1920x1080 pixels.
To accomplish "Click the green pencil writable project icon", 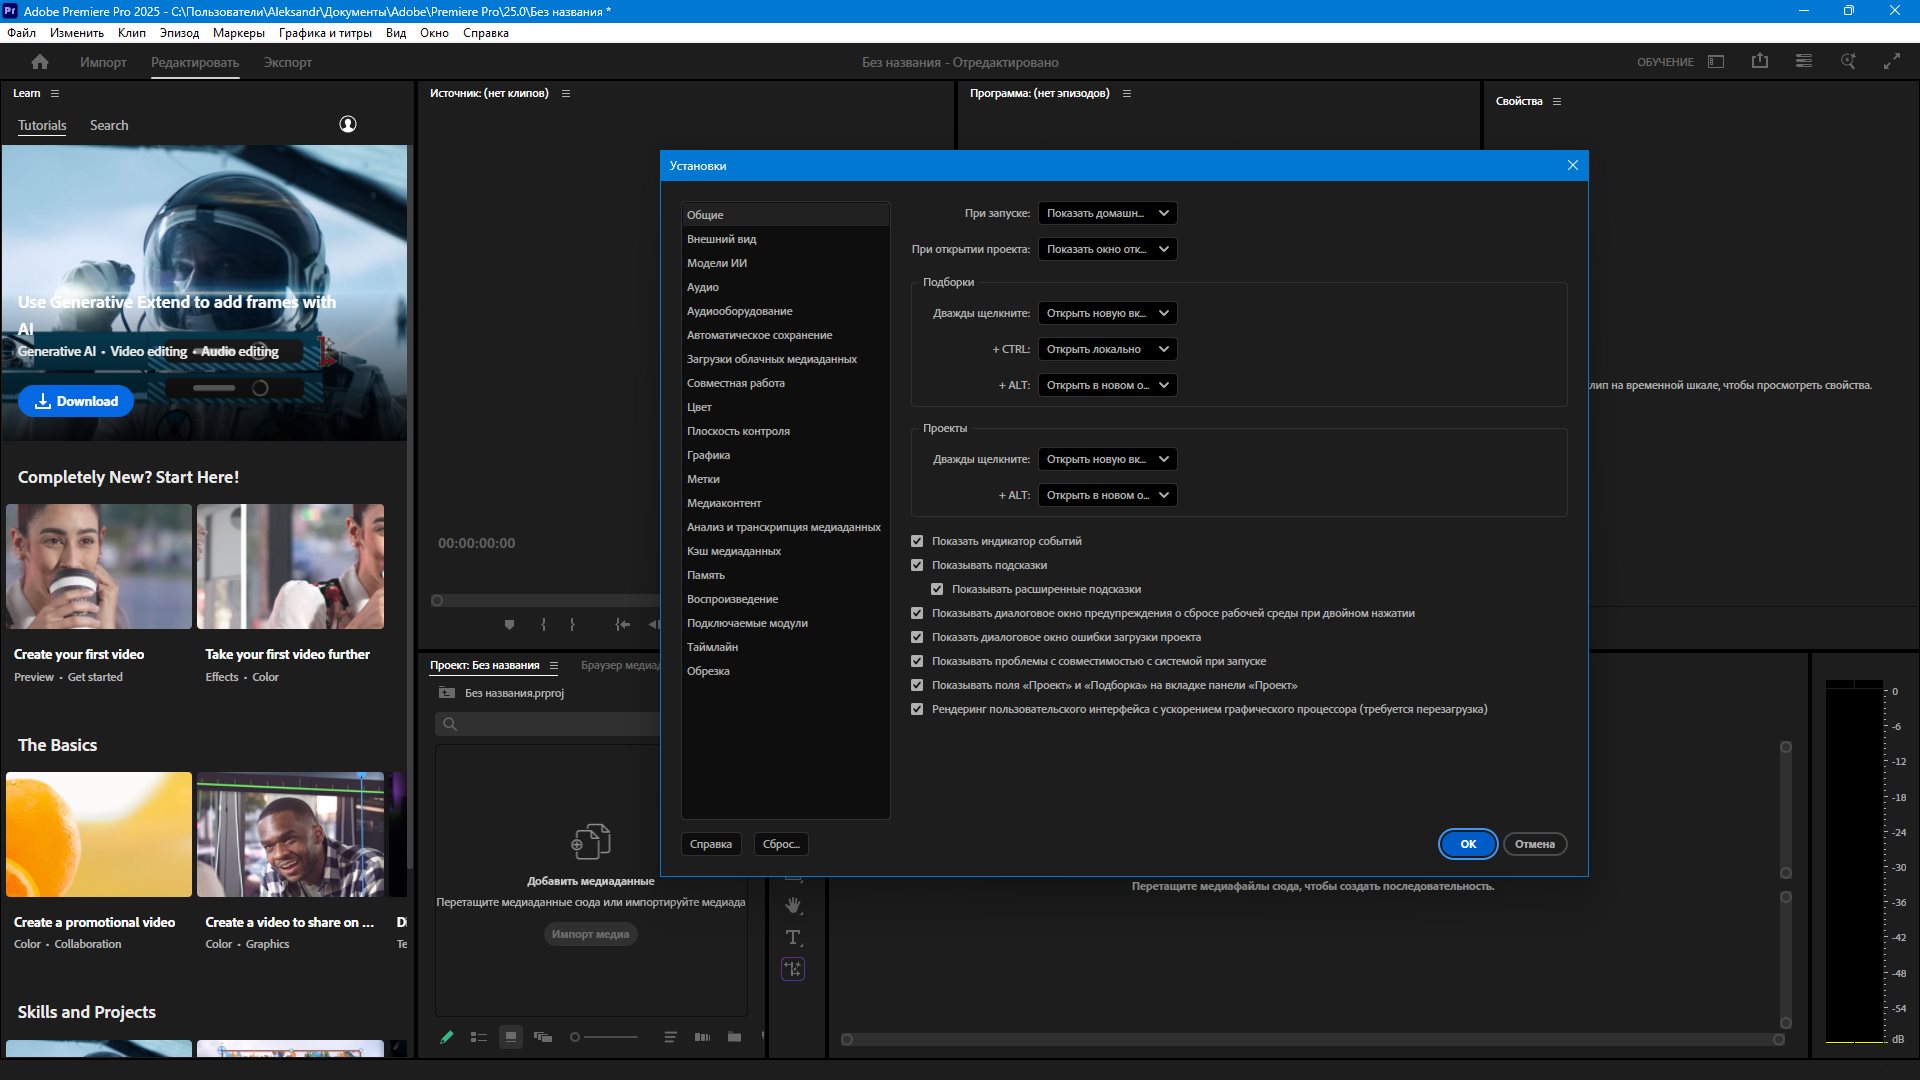I will pos(447,1037).
